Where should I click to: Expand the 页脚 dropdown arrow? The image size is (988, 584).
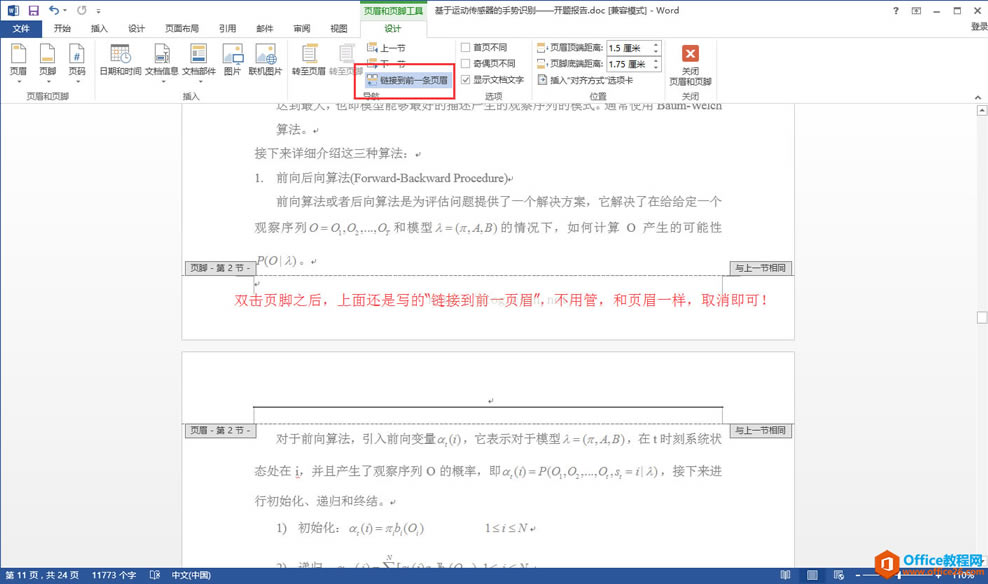pos(48,81)
